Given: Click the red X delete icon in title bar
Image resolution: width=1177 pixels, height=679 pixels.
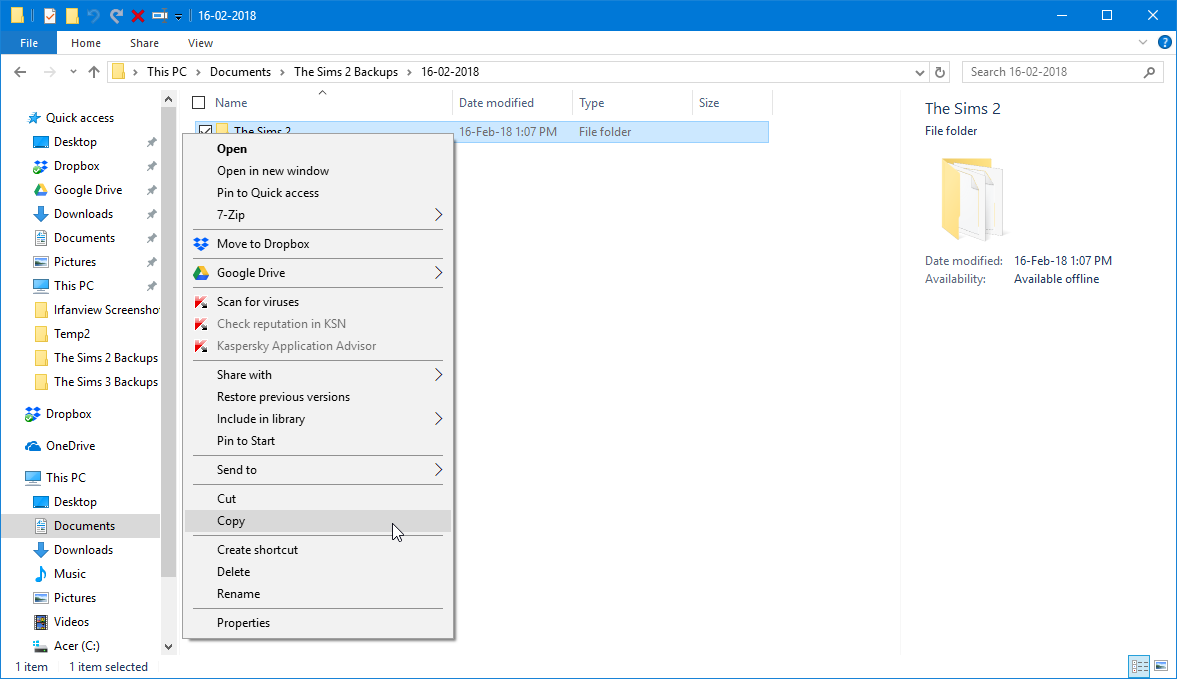Looking at the screenshot, I should point(137,16).
